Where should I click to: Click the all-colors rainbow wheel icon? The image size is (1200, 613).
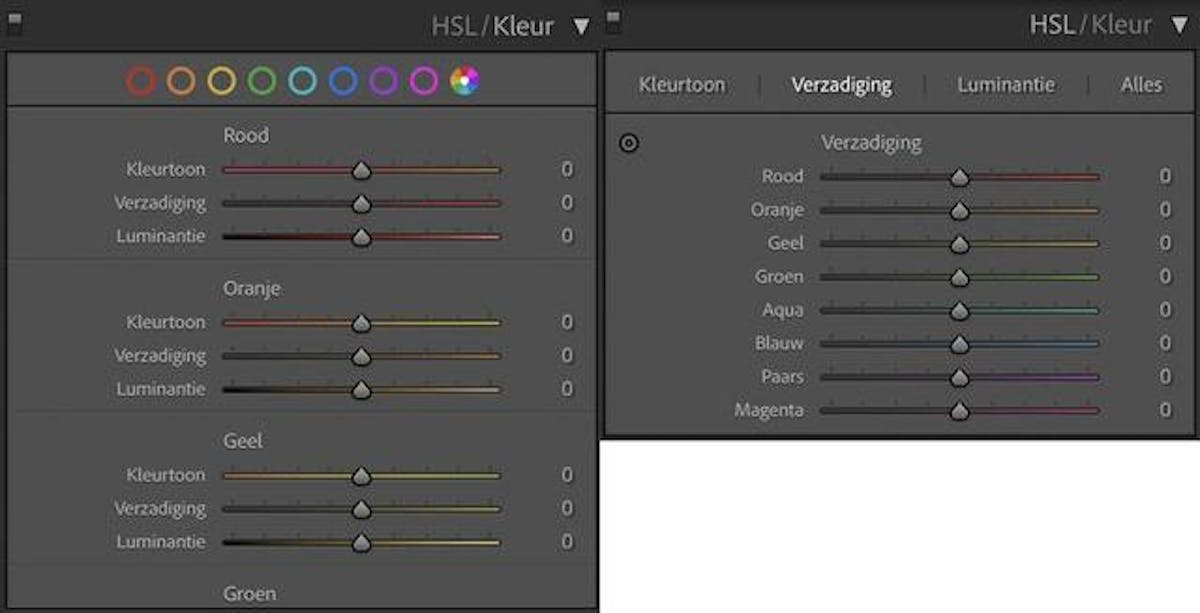point(465,81)
